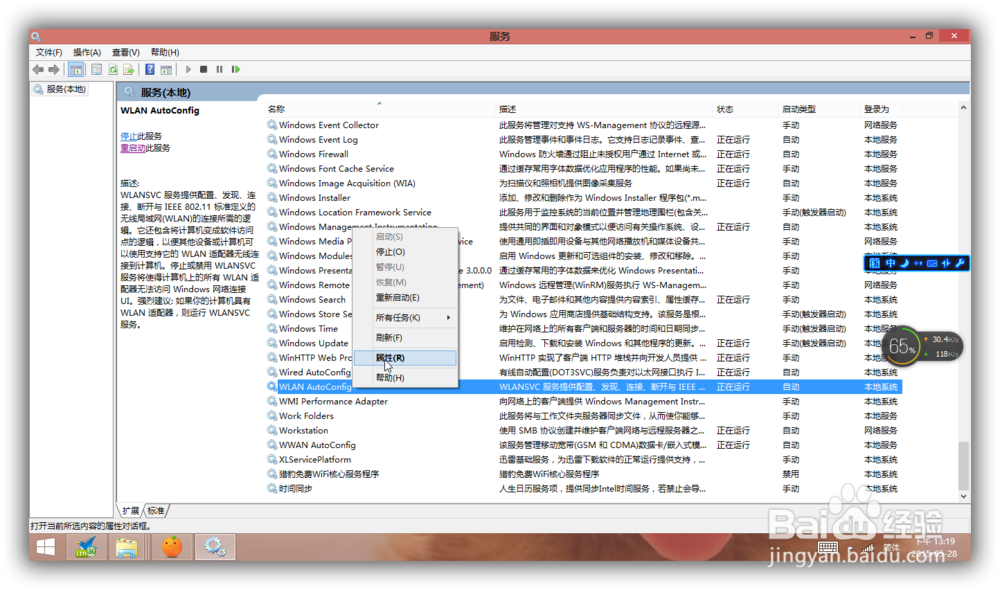This screenshot has width=1000, height=590.
Task: Select the 猎豹免费WiFi核心服务程序 row
Action: coord(584,475)
